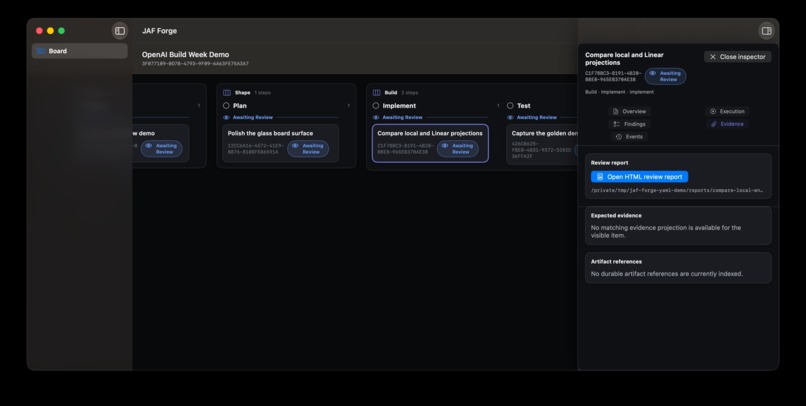This screenshot has width=806, height=406.
Task: Click the OpenAI Build Week Demo title
Action: tap(186, 54)
